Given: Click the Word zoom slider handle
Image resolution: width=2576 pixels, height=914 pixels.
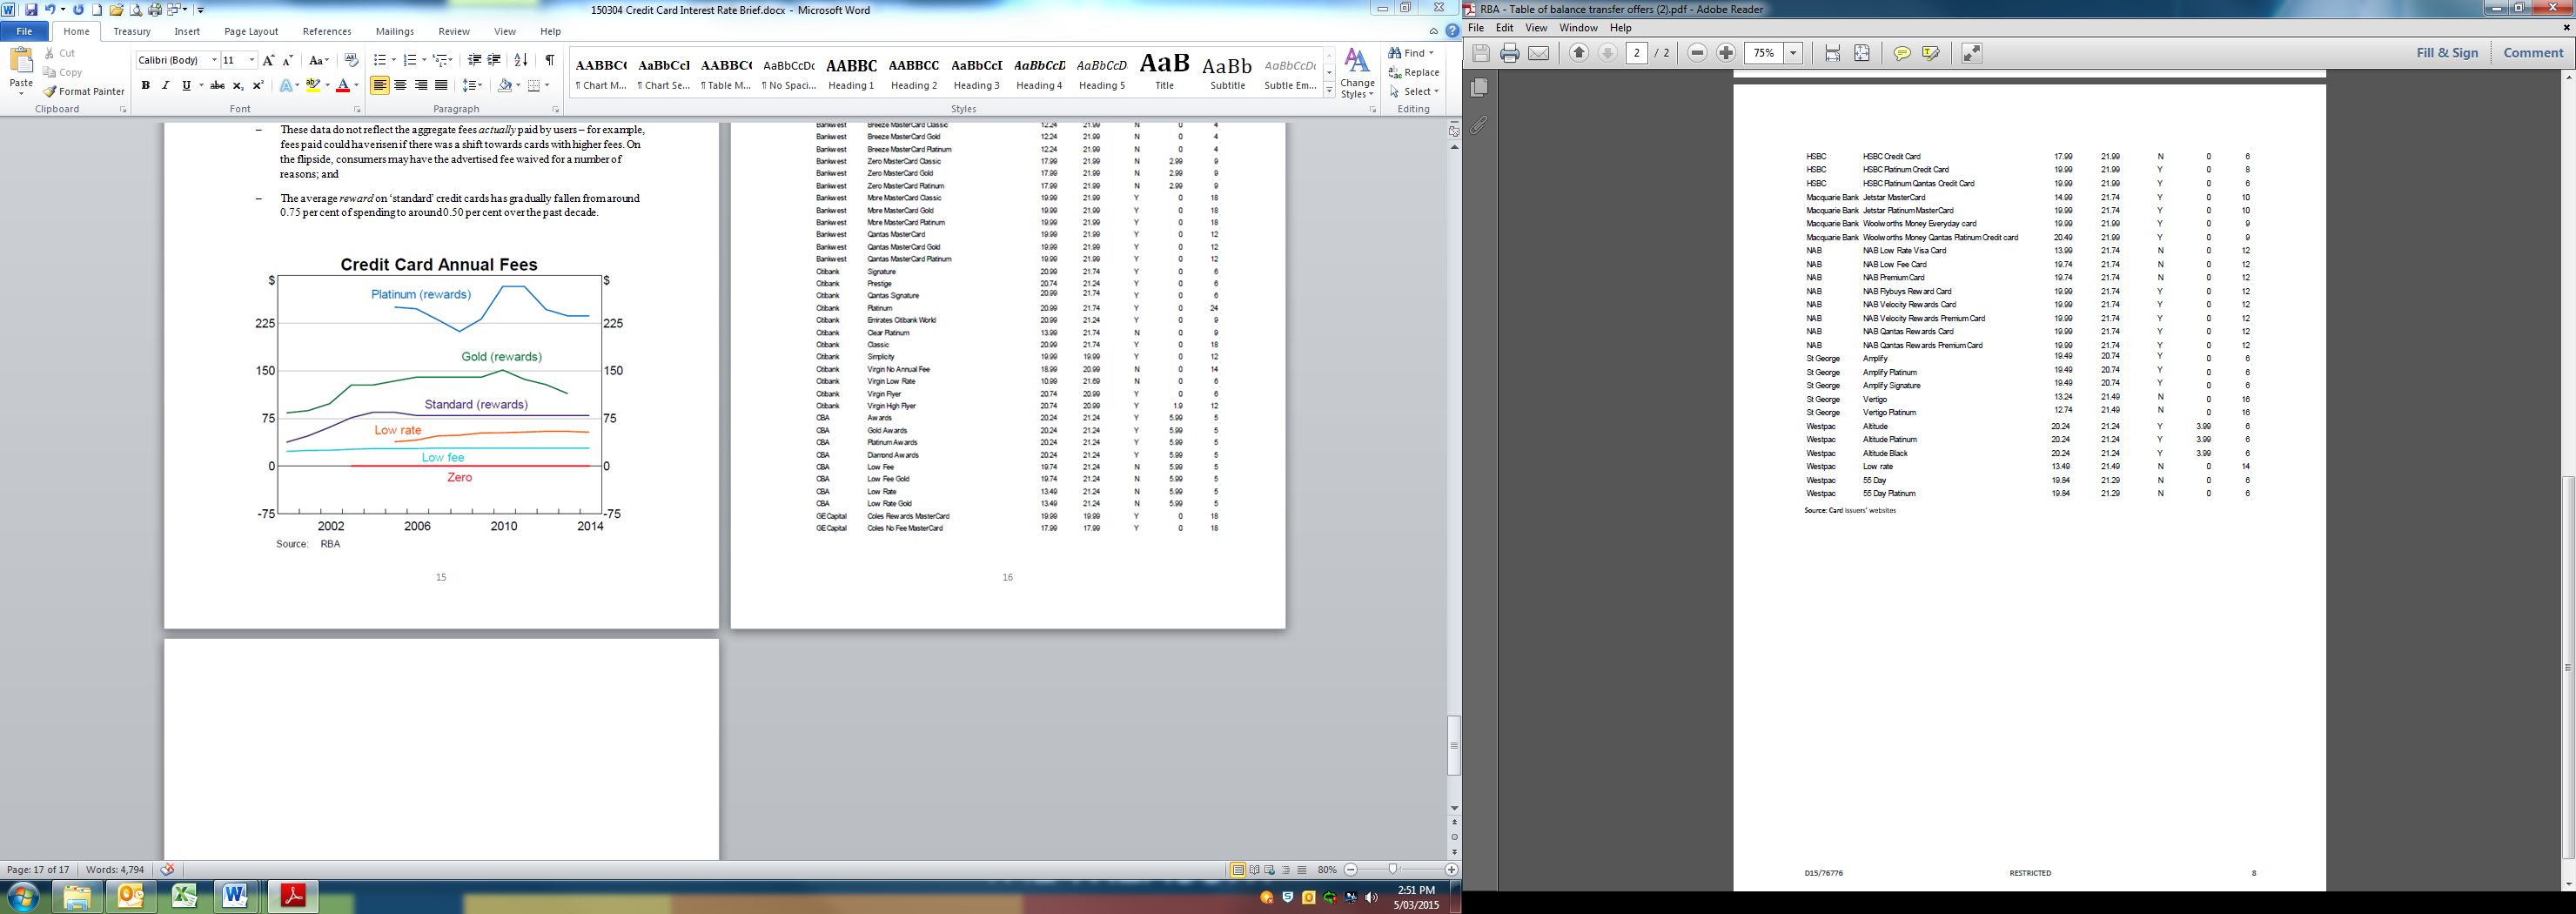Looking at the screenshot, I should click(x=1393, y=870).
